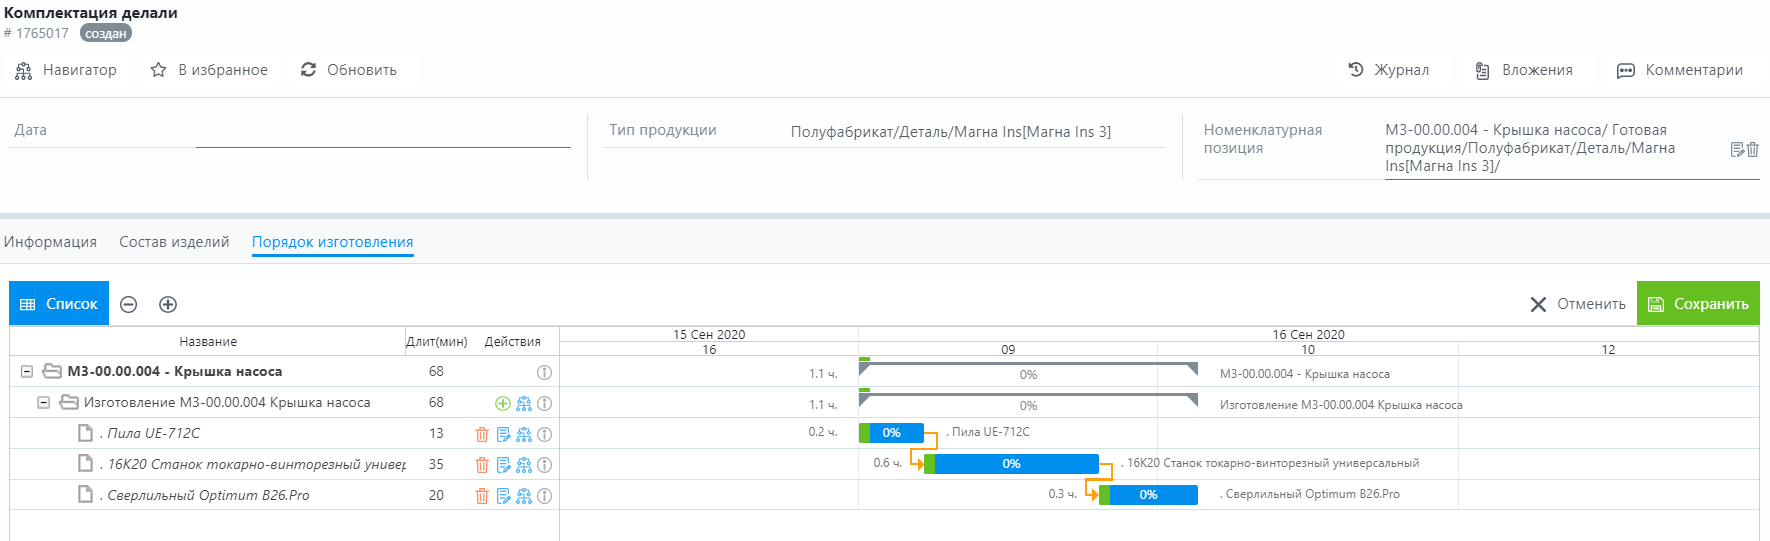
Task: Show info for М3-00.00.004 Крышка насоса row
Action: 544,372
